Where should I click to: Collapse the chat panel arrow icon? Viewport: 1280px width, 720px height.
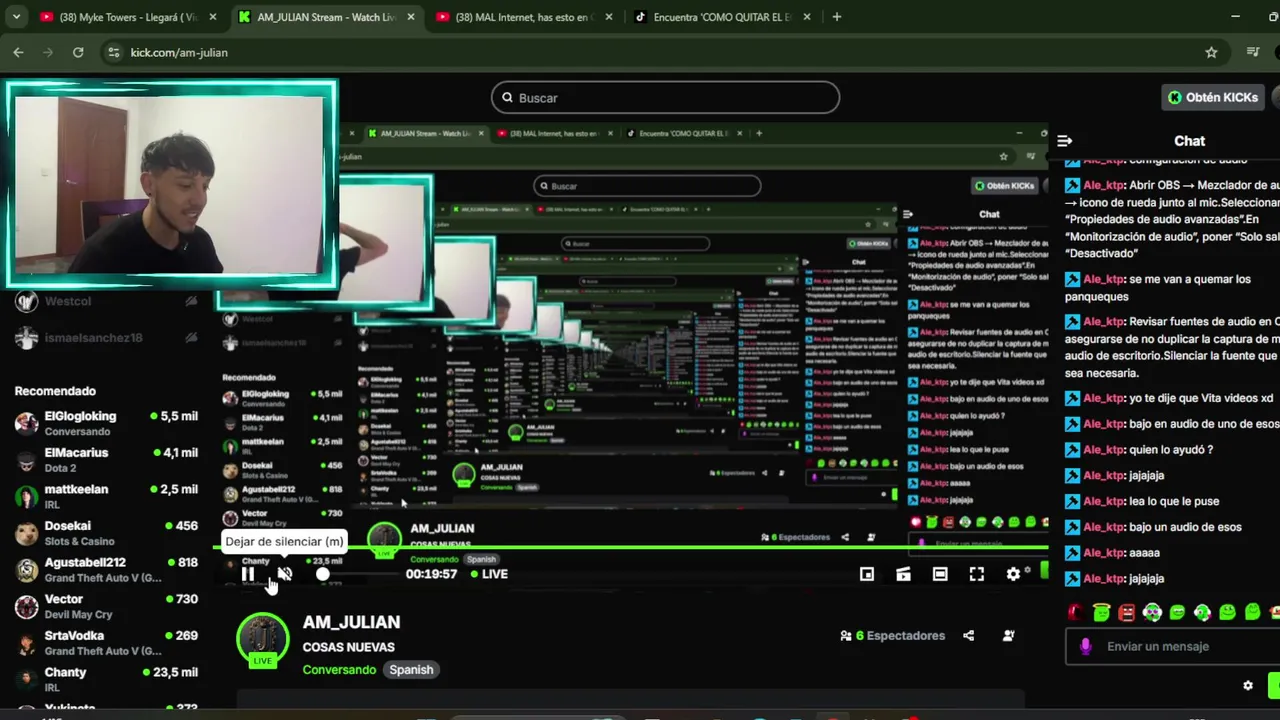click(x=1065, y=141)
